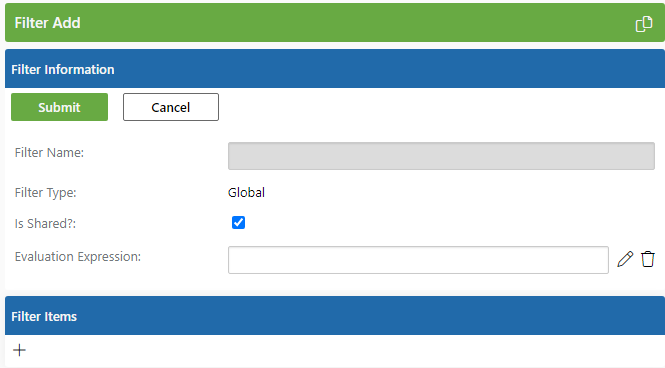The height and width of the screenshot is (368, 665).
Task: Uncheck the Is Shared checkbox
Action: click(238, 223)
